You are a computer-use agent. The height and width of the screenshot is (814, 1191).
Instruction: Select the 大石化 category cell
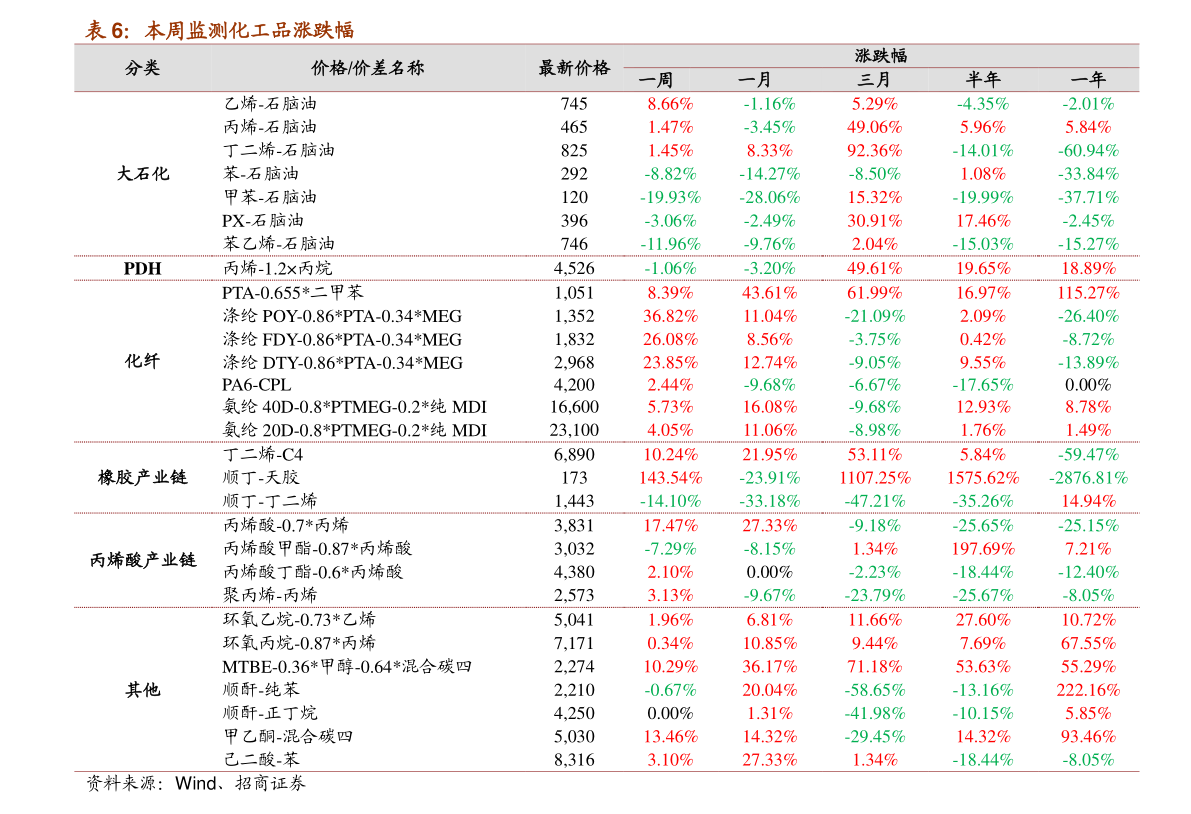click(x=143, y=174)
